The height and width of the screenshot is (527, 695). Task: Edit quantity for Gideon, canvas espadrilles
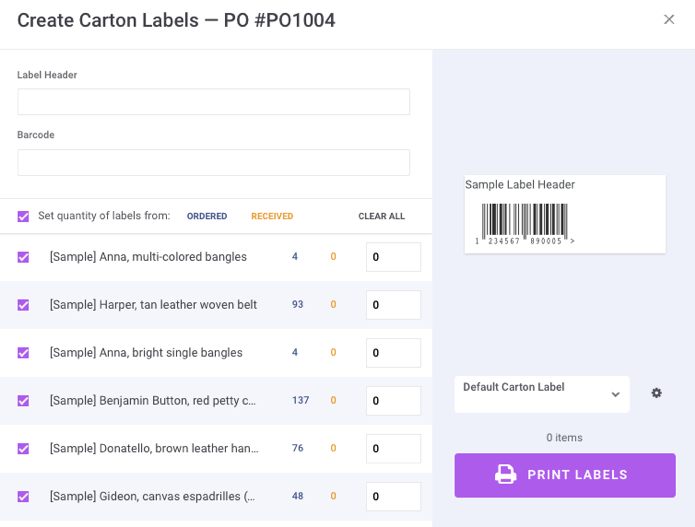click(x=393, y=496)
